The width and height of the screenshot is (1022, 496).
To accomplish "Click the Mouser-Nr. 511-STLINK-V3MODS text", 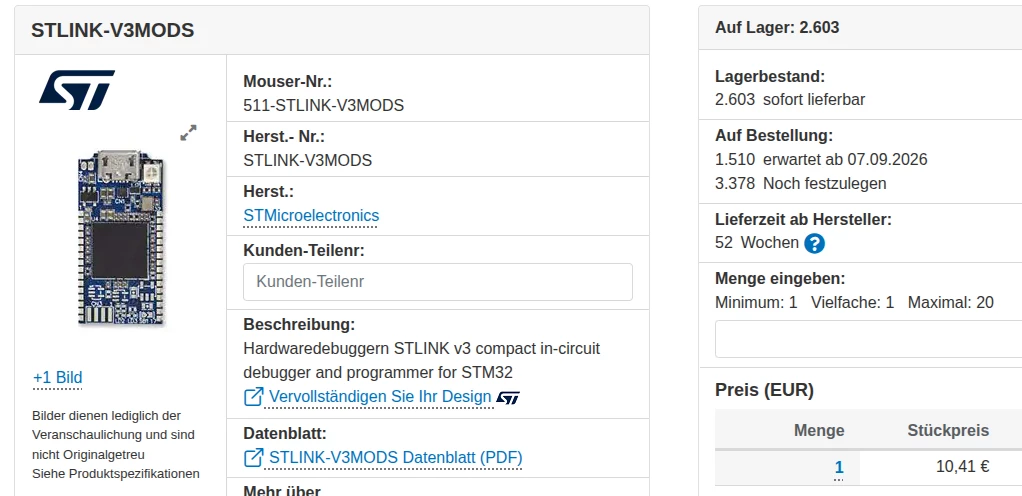I will [323, 105].
